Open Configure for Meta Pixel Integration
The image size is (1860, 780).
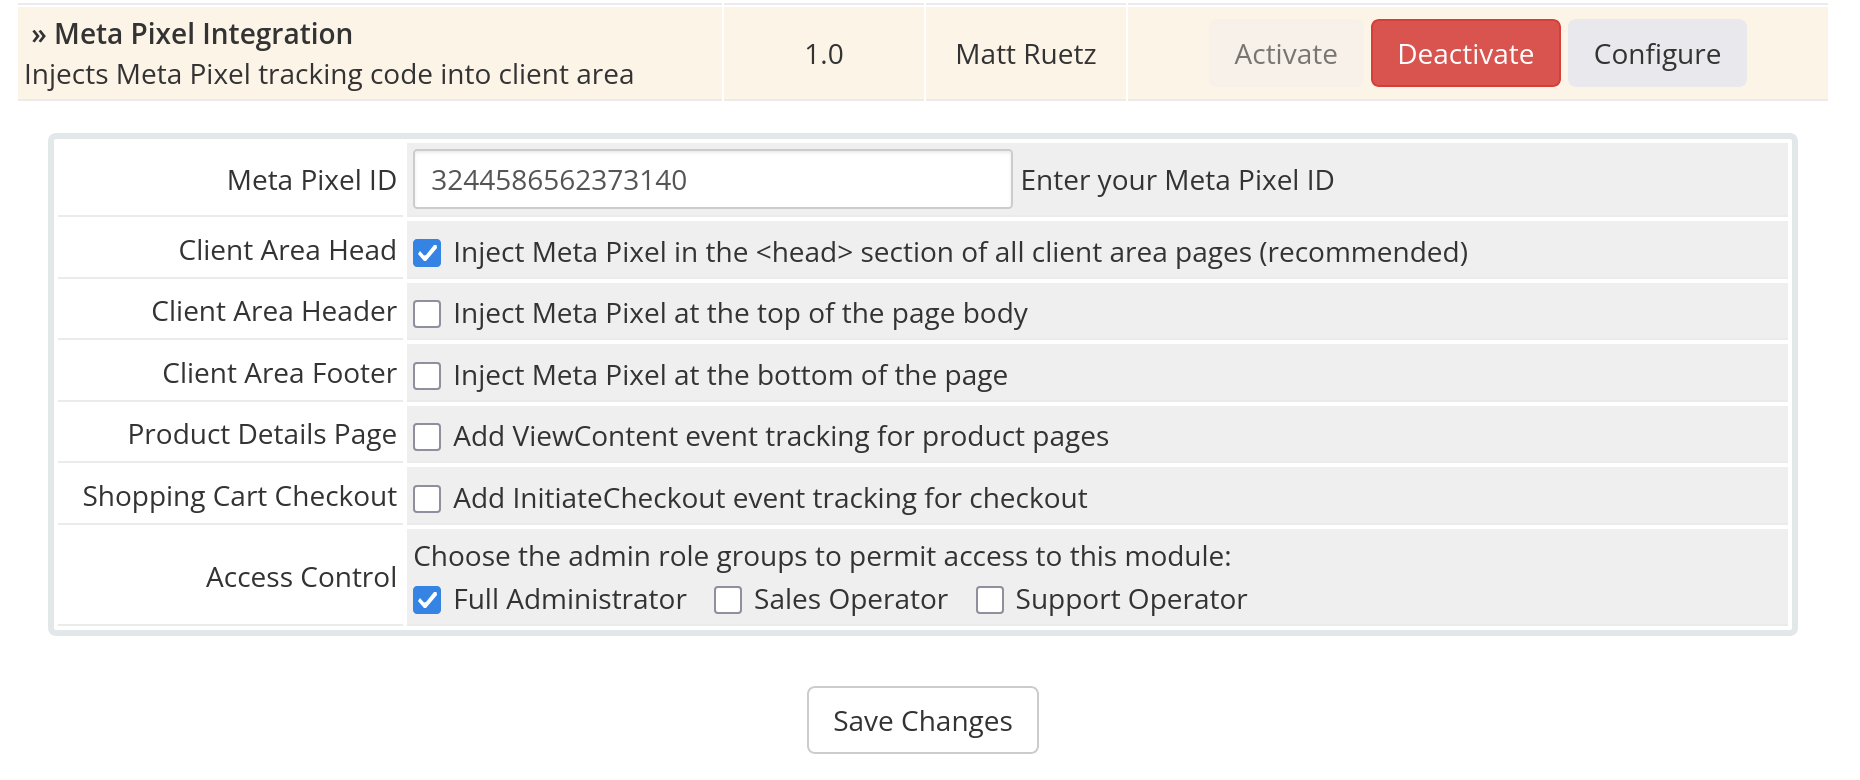pyautogui.click(x=1657, y=54)
